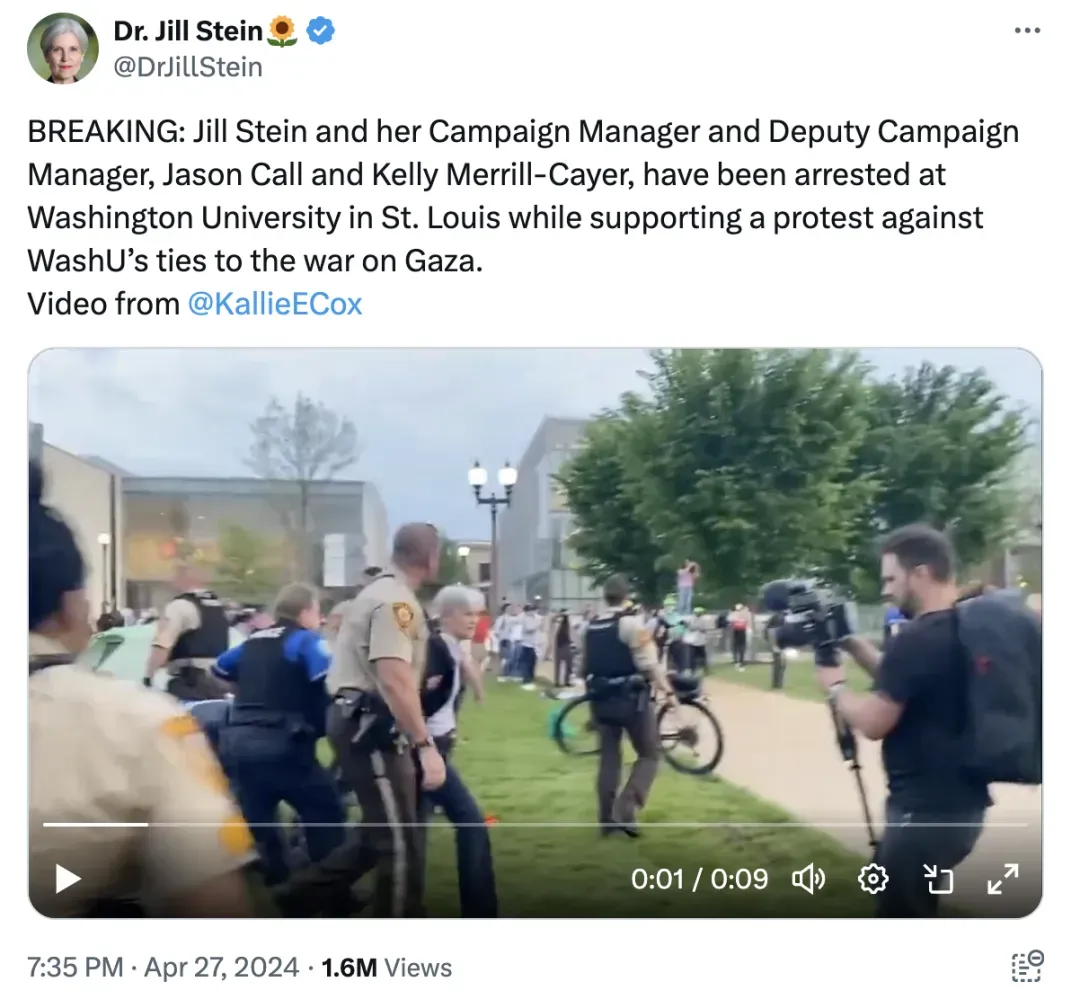Click the sunflower emoji beside the name
Viewport: 1068px width, 999px height.
[283, 32]
